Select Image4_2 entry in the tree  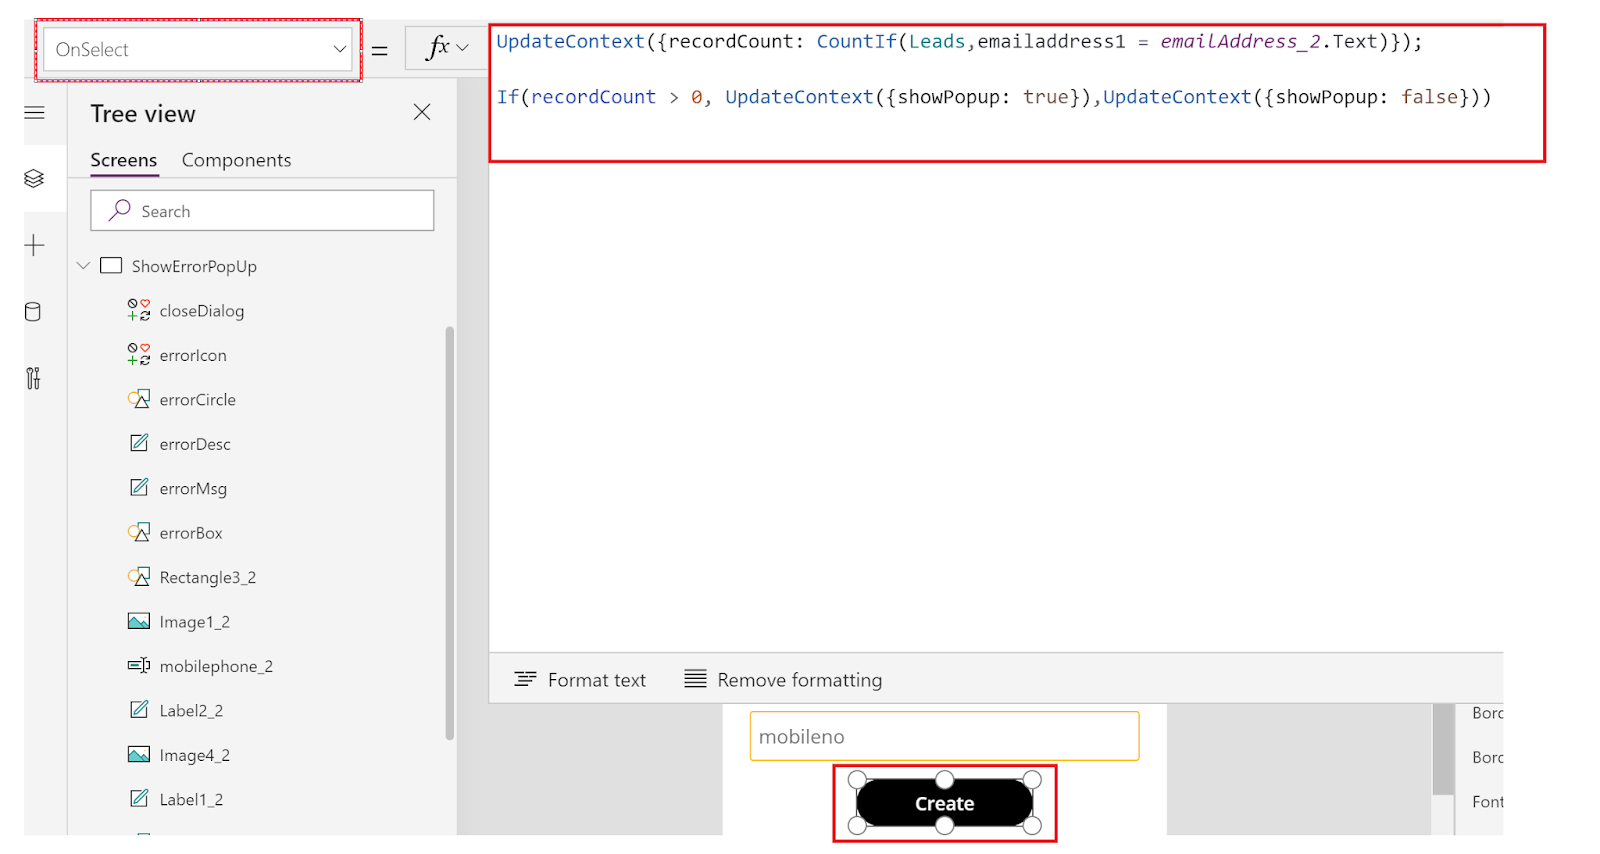194,755
